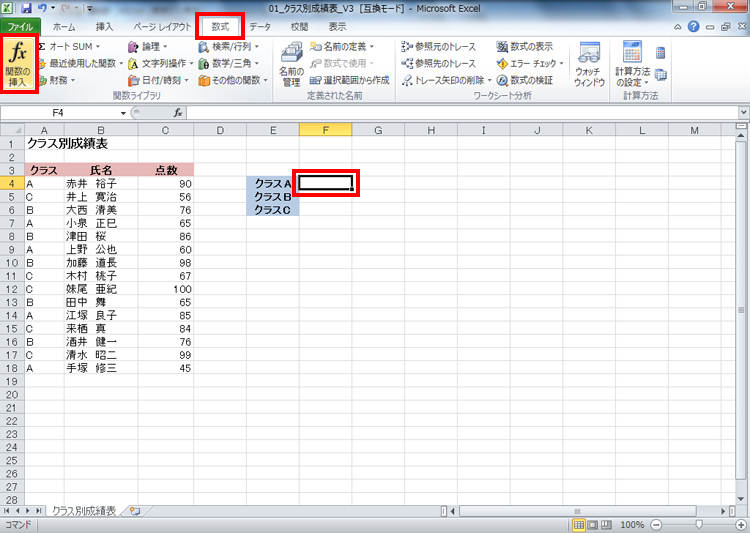Image resolution: width=750 pixels, height=533 pixels.
Task: Click the Undo icon in quick access toolbar
Action: [42, 8]
